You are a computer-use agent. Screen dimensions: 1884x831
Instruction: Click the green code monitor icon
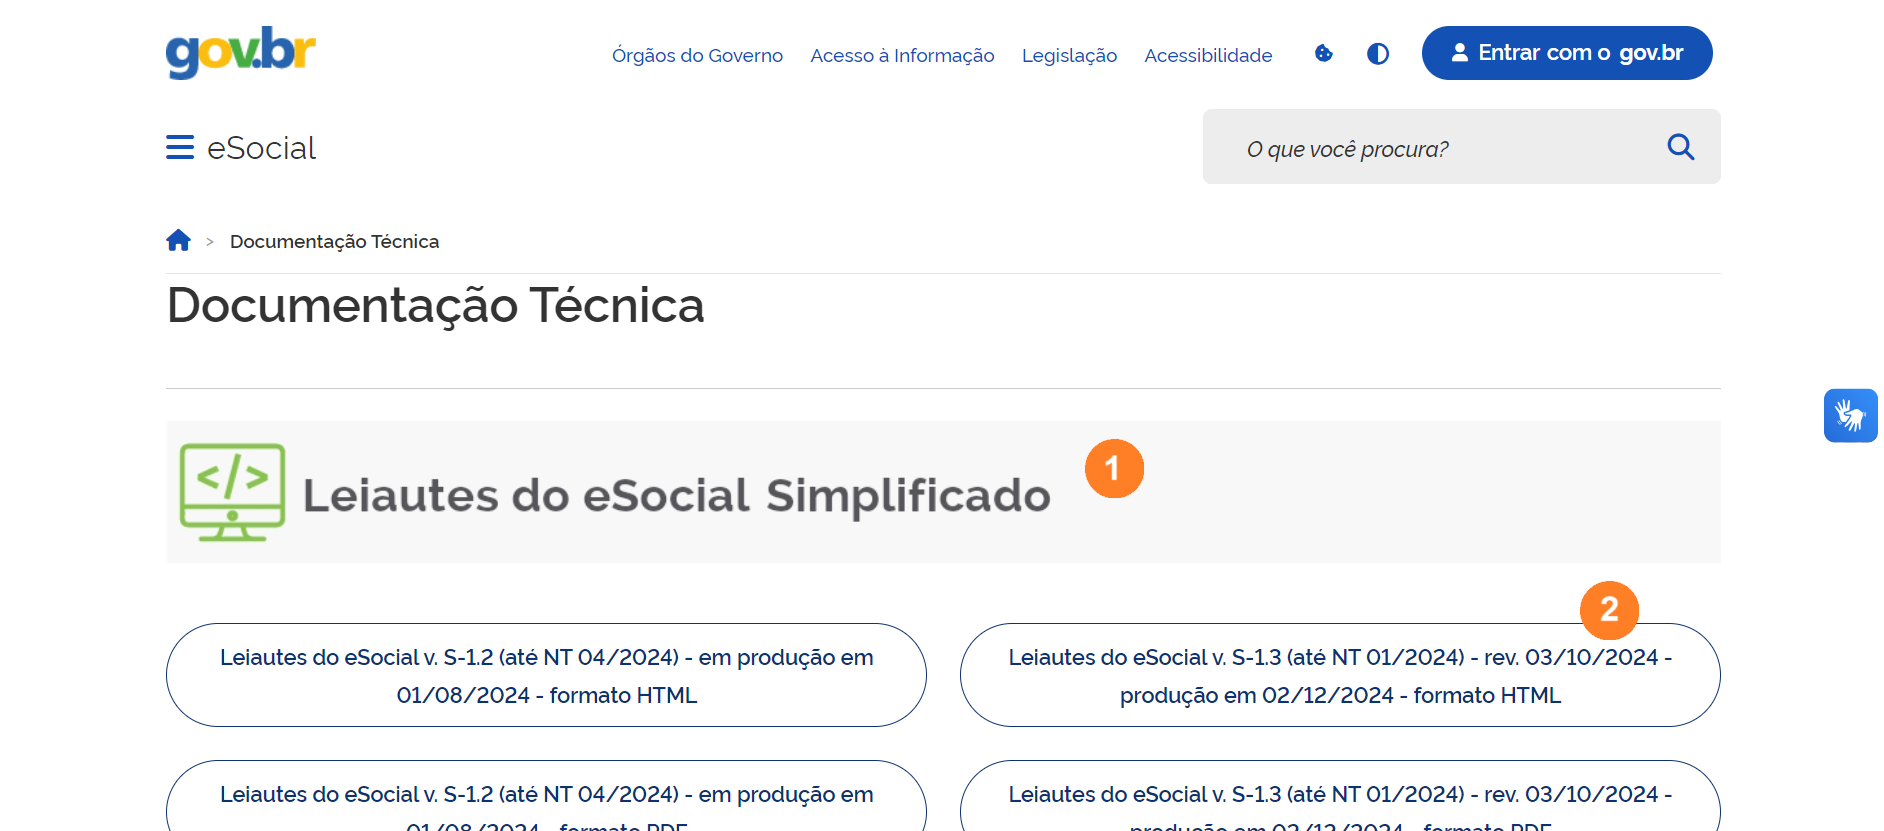pos(232,492)
